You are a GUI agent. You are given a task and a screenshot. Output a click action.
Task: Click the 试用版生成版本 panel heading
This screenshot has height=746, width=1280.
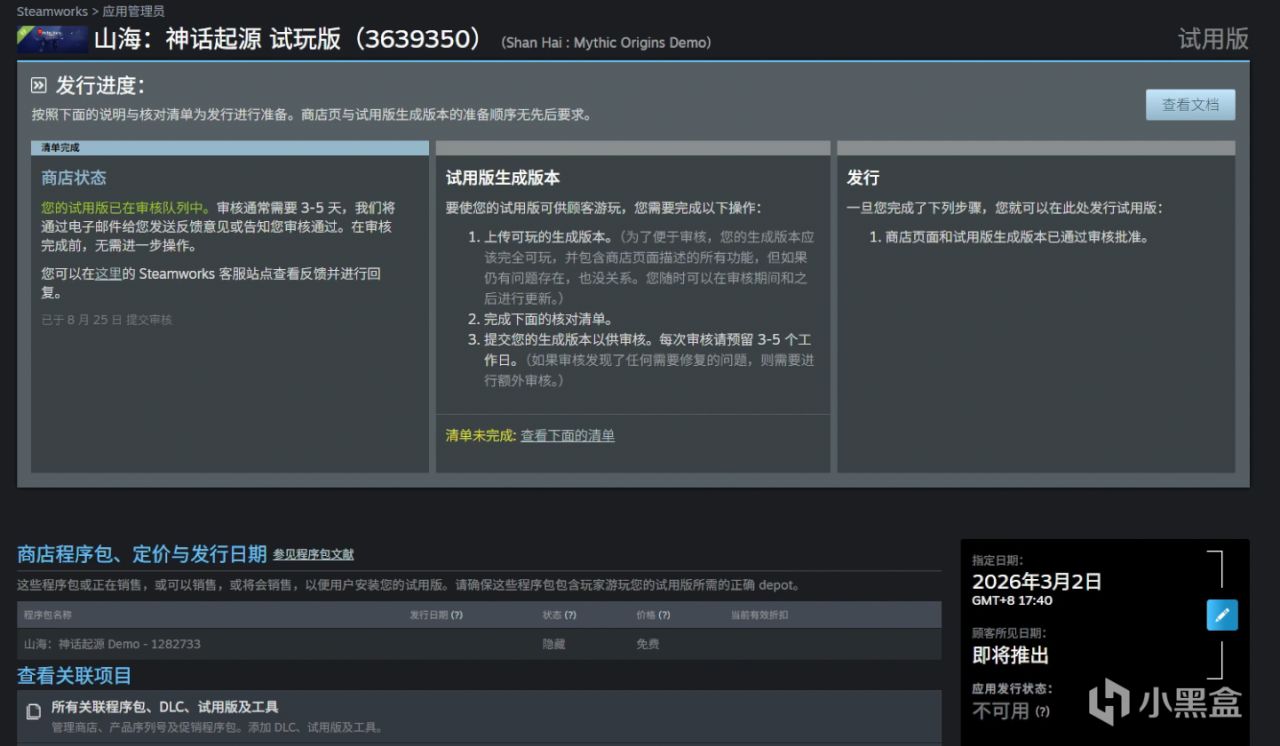coord(503,178)
